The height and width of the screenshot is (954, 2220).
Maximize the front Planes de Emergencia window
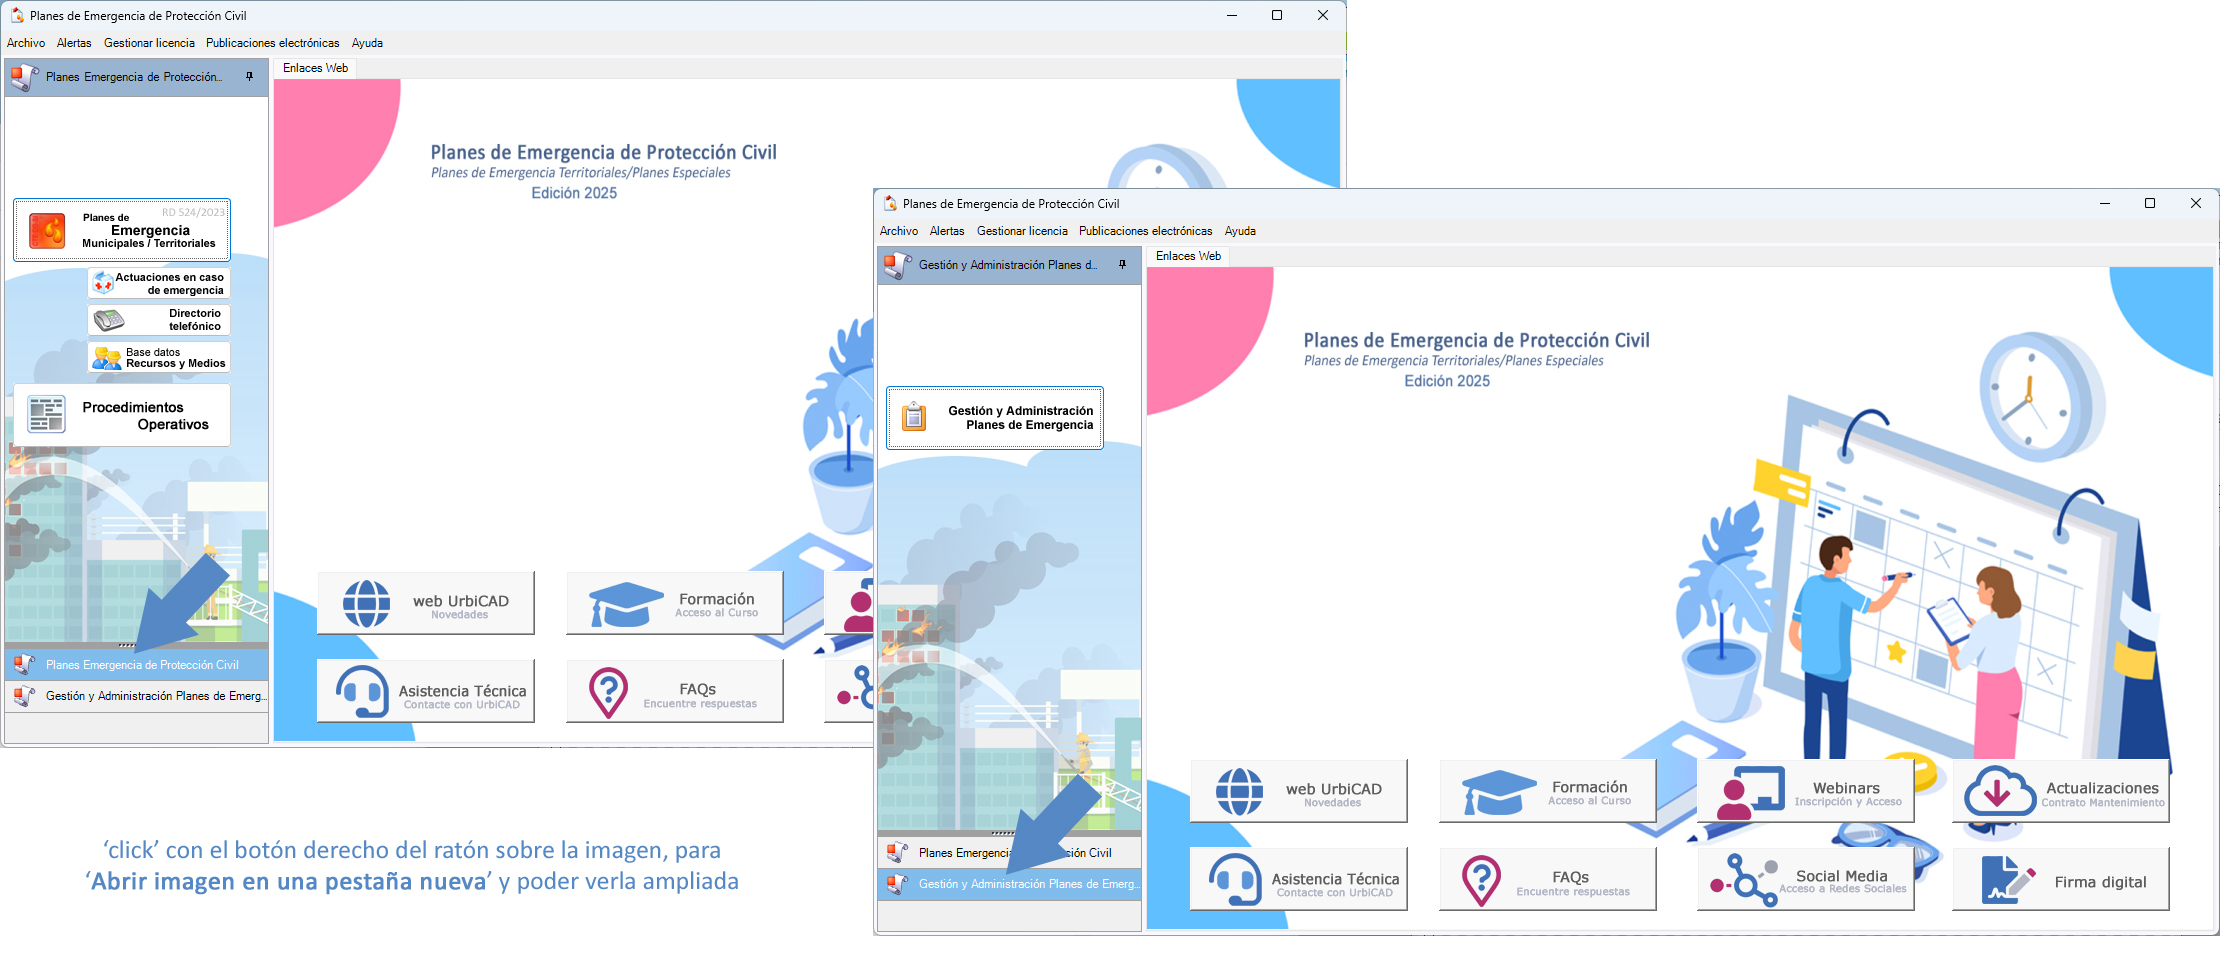point(2150,203)
